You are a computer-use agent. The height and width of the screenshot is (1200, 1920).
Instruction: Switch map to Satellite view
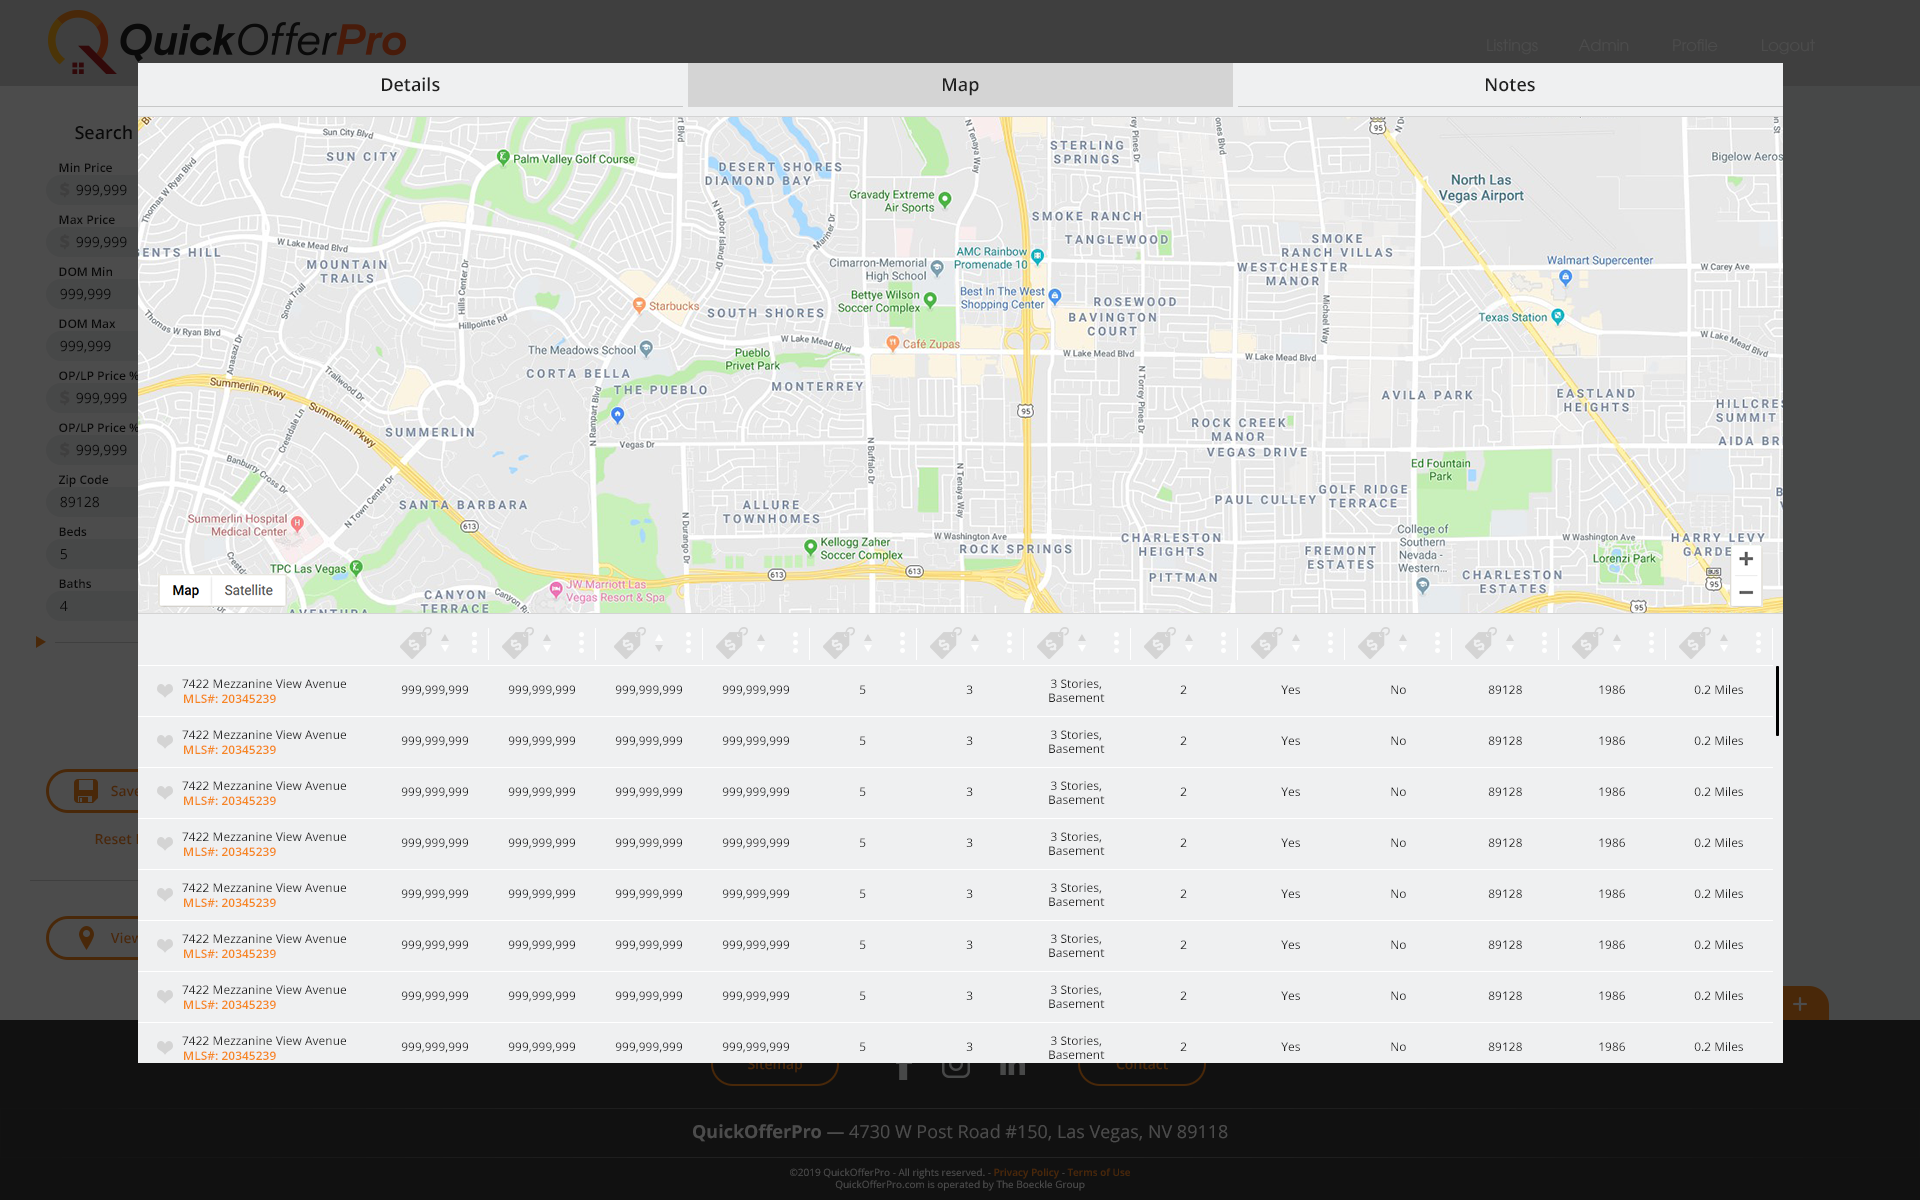248,590
